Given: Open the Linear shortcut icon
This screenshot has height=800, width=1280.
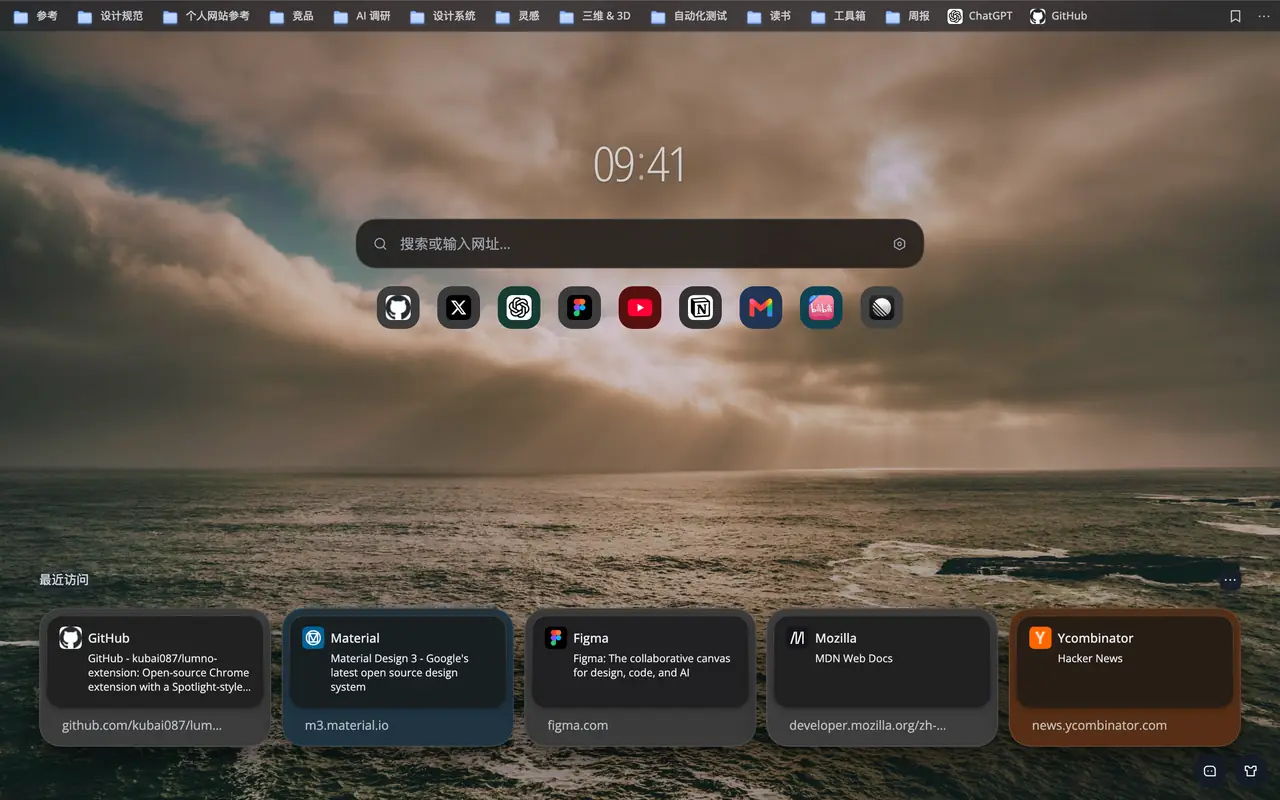Looking at the screenshot, I should [x=882, y=308].
